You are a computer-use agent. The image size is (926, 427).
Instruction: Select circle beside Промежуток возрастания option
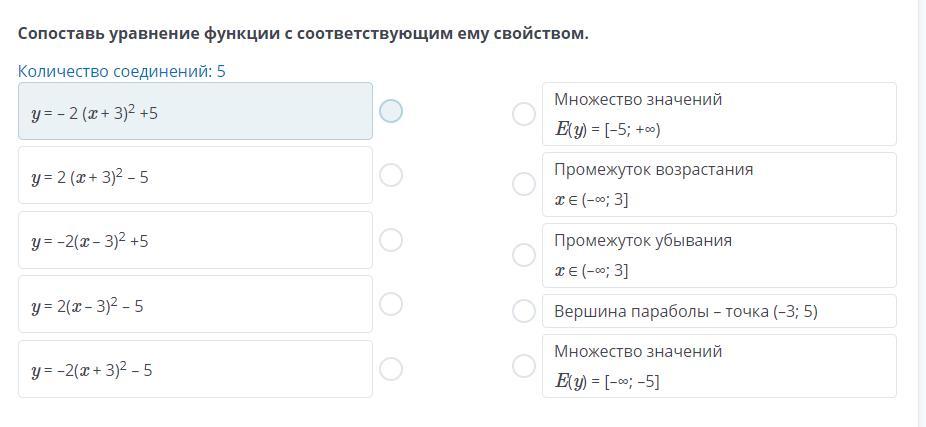[x=523, y=184]
